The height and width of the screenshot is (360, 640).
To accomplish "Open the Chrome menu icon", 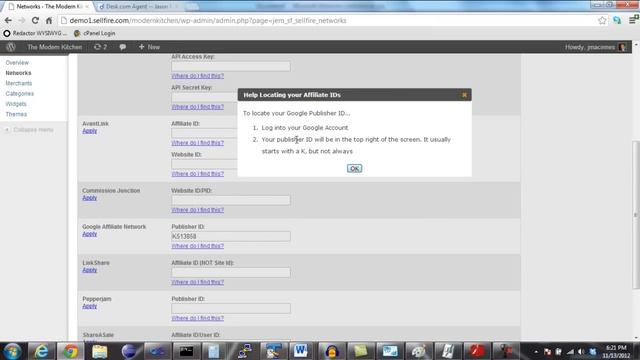I will (x=633, y=20).
